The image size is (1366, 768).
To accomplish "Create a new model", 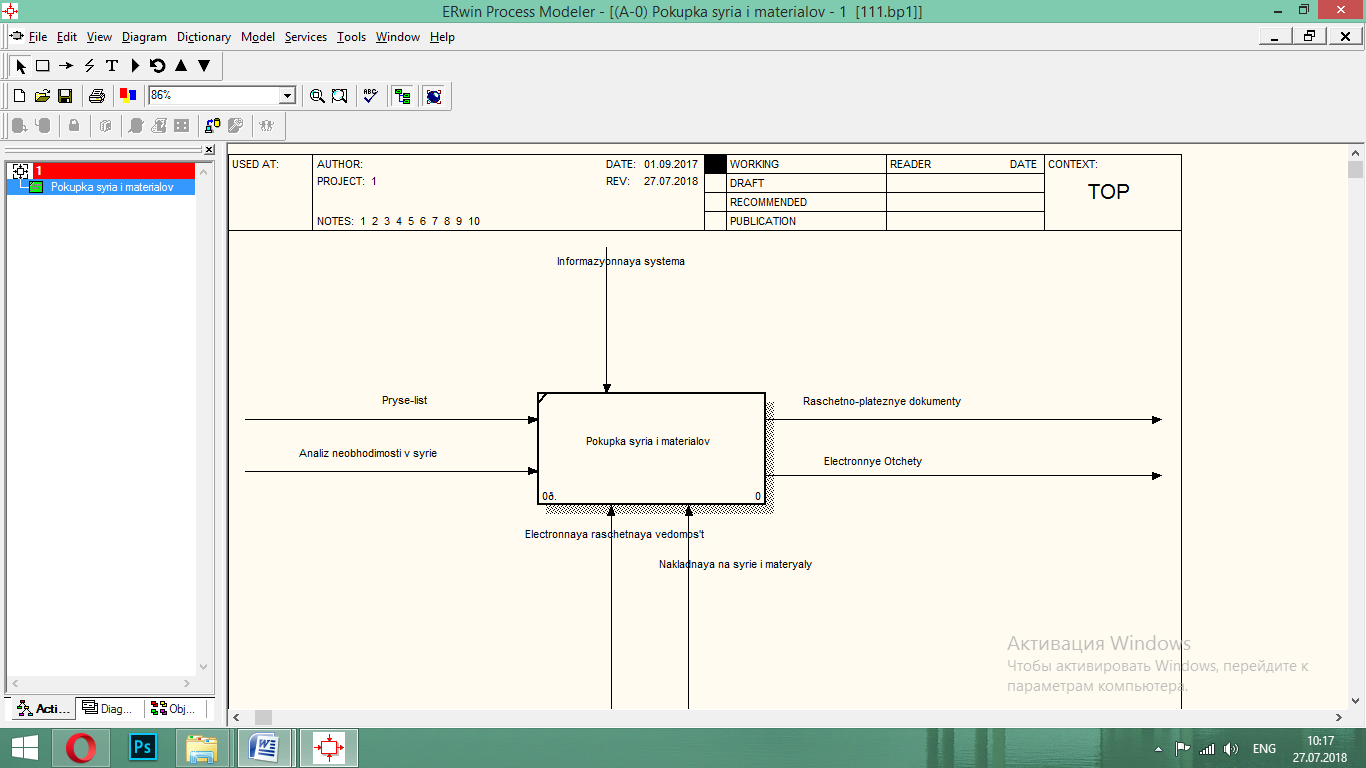I will click(19, 96).
